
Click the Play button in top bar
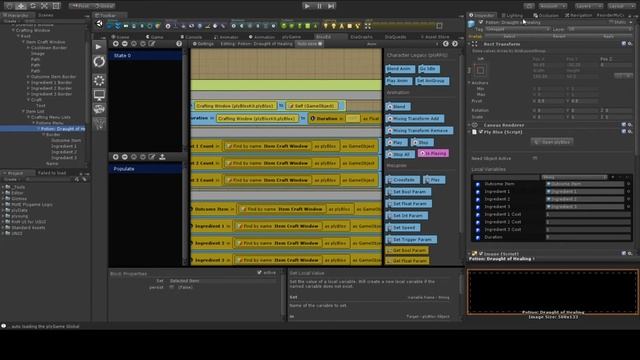click(x=307, y=6)
